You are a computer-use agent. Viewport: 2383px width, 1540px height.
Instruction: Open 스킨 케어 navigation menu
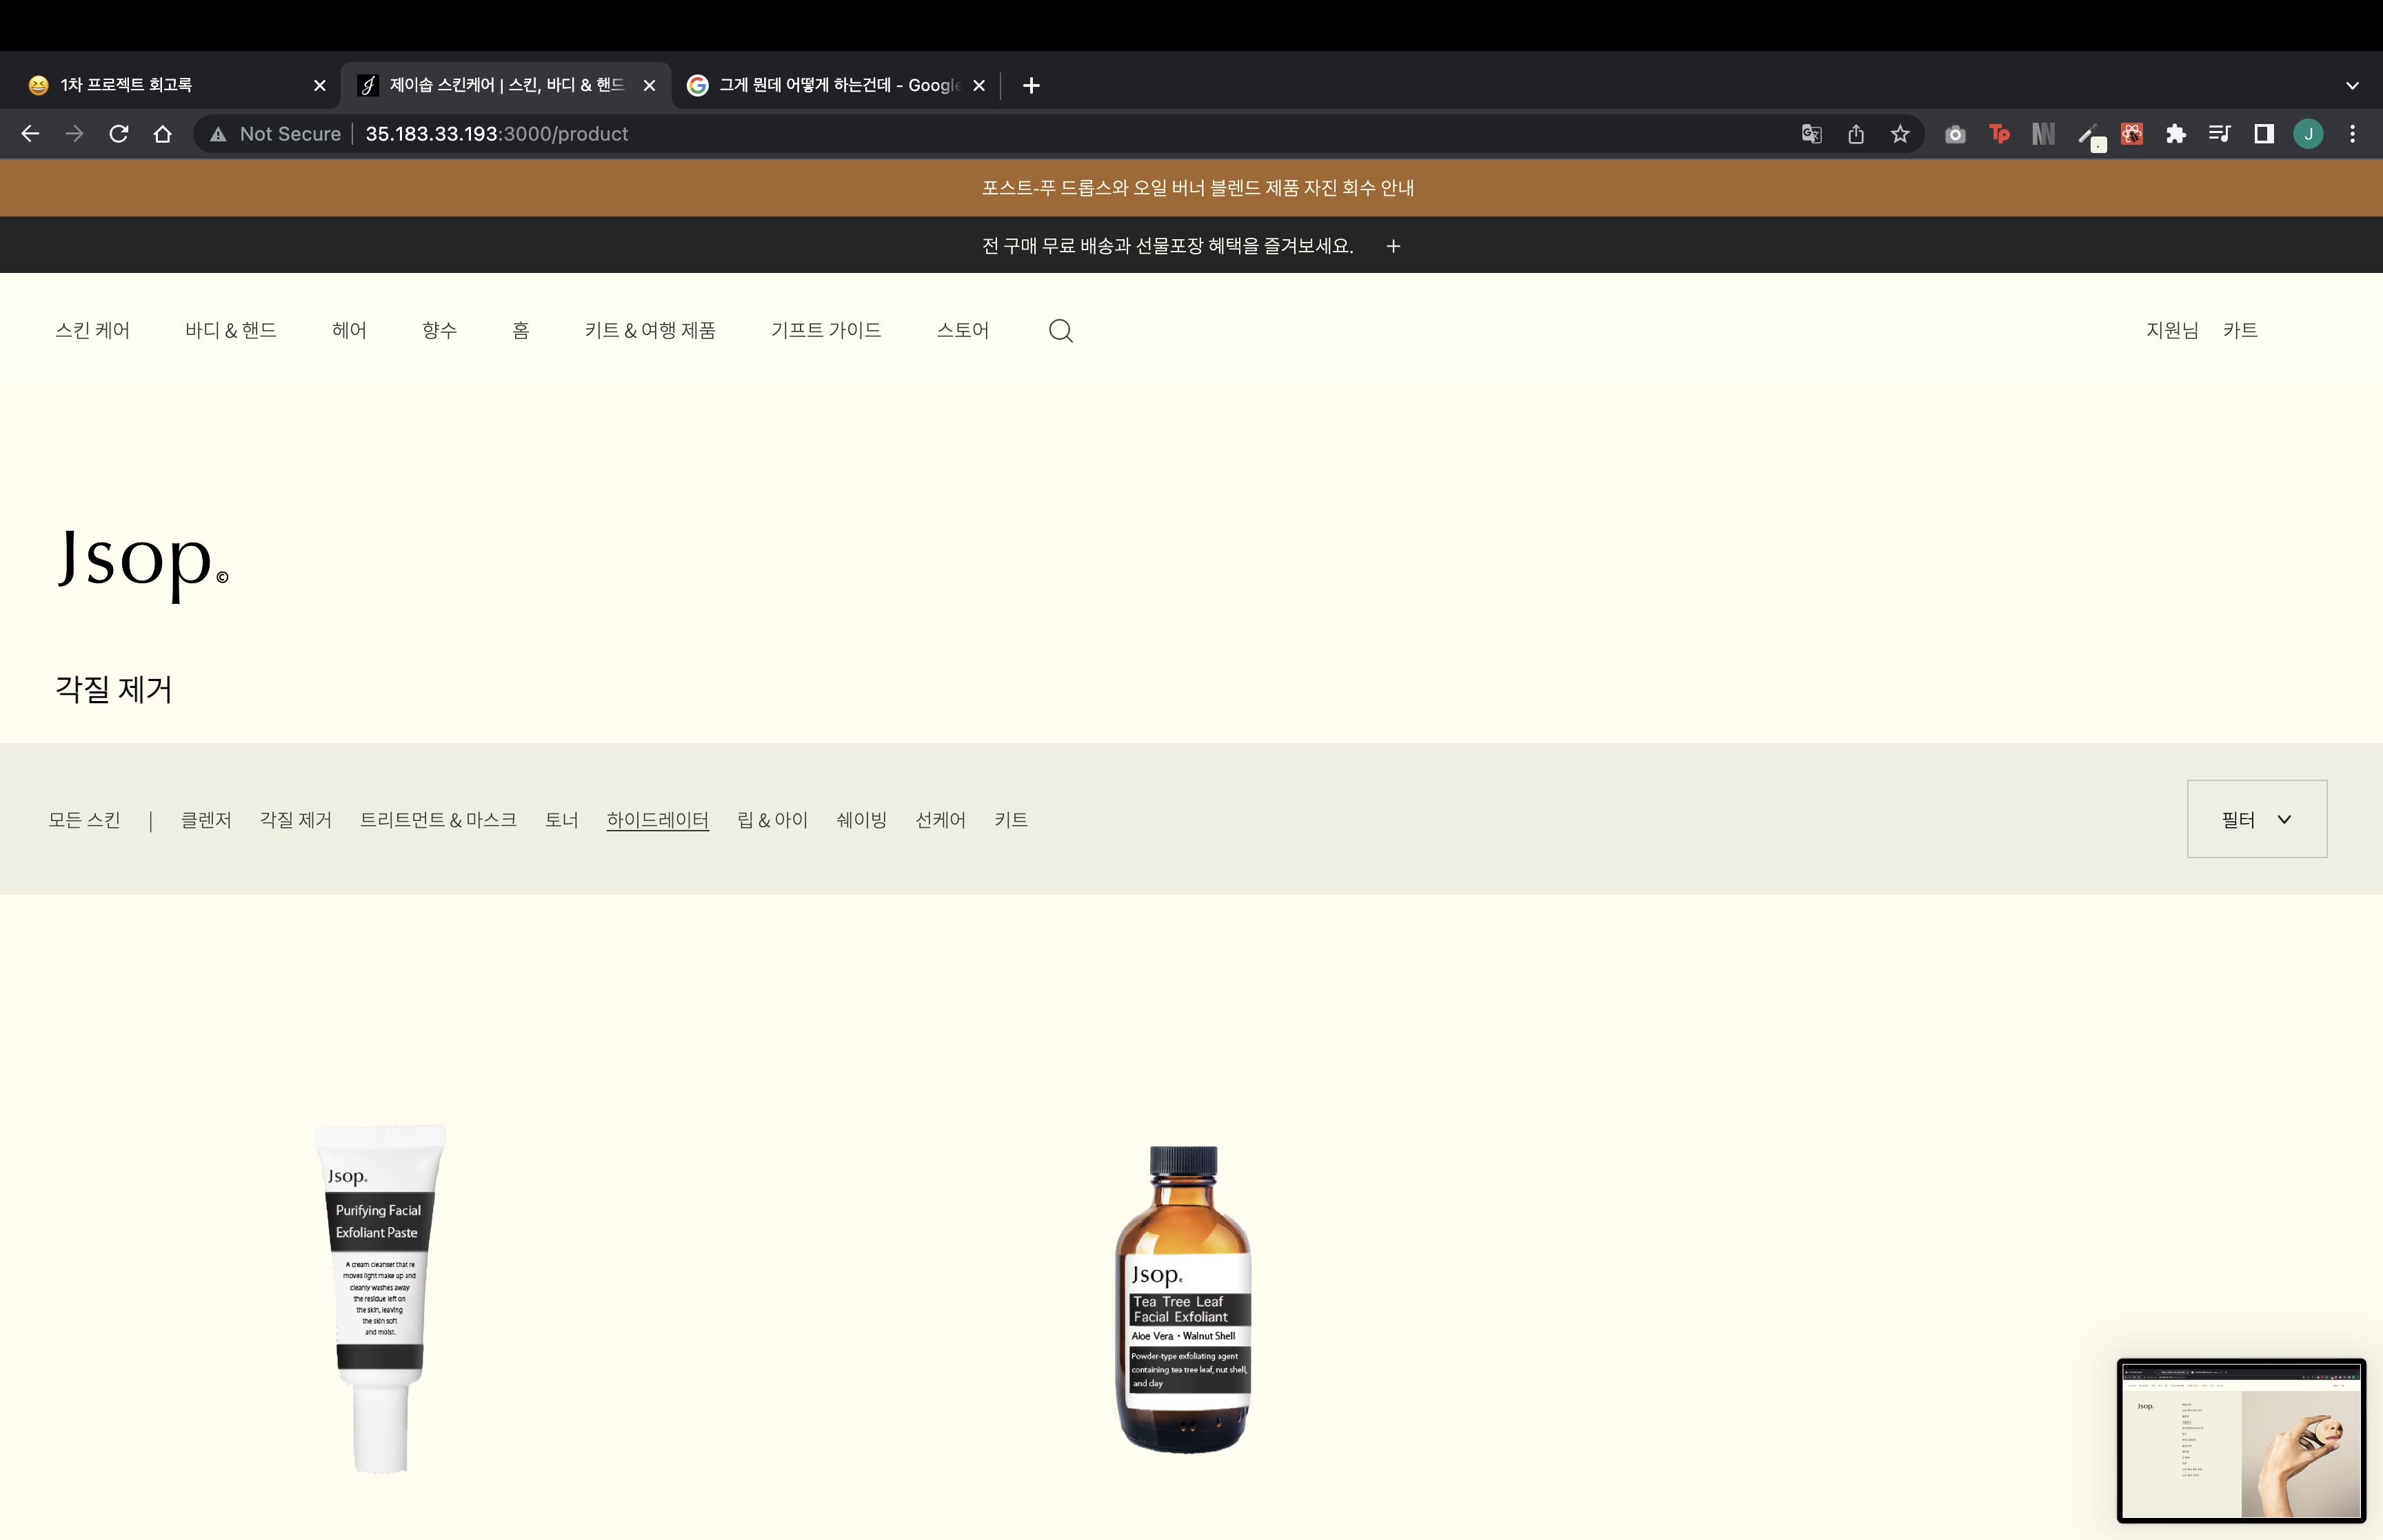pos(92,330)
